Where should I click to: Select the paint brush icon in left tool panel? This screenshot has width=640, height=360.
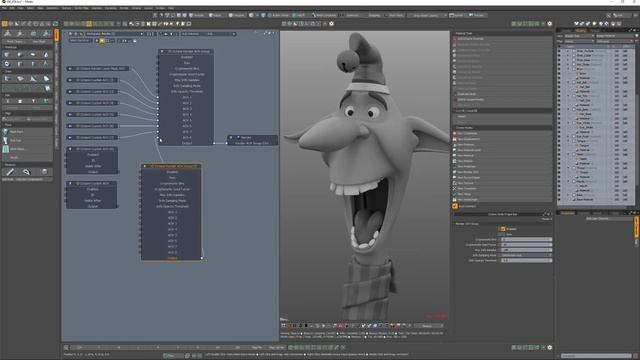(10, 172)
